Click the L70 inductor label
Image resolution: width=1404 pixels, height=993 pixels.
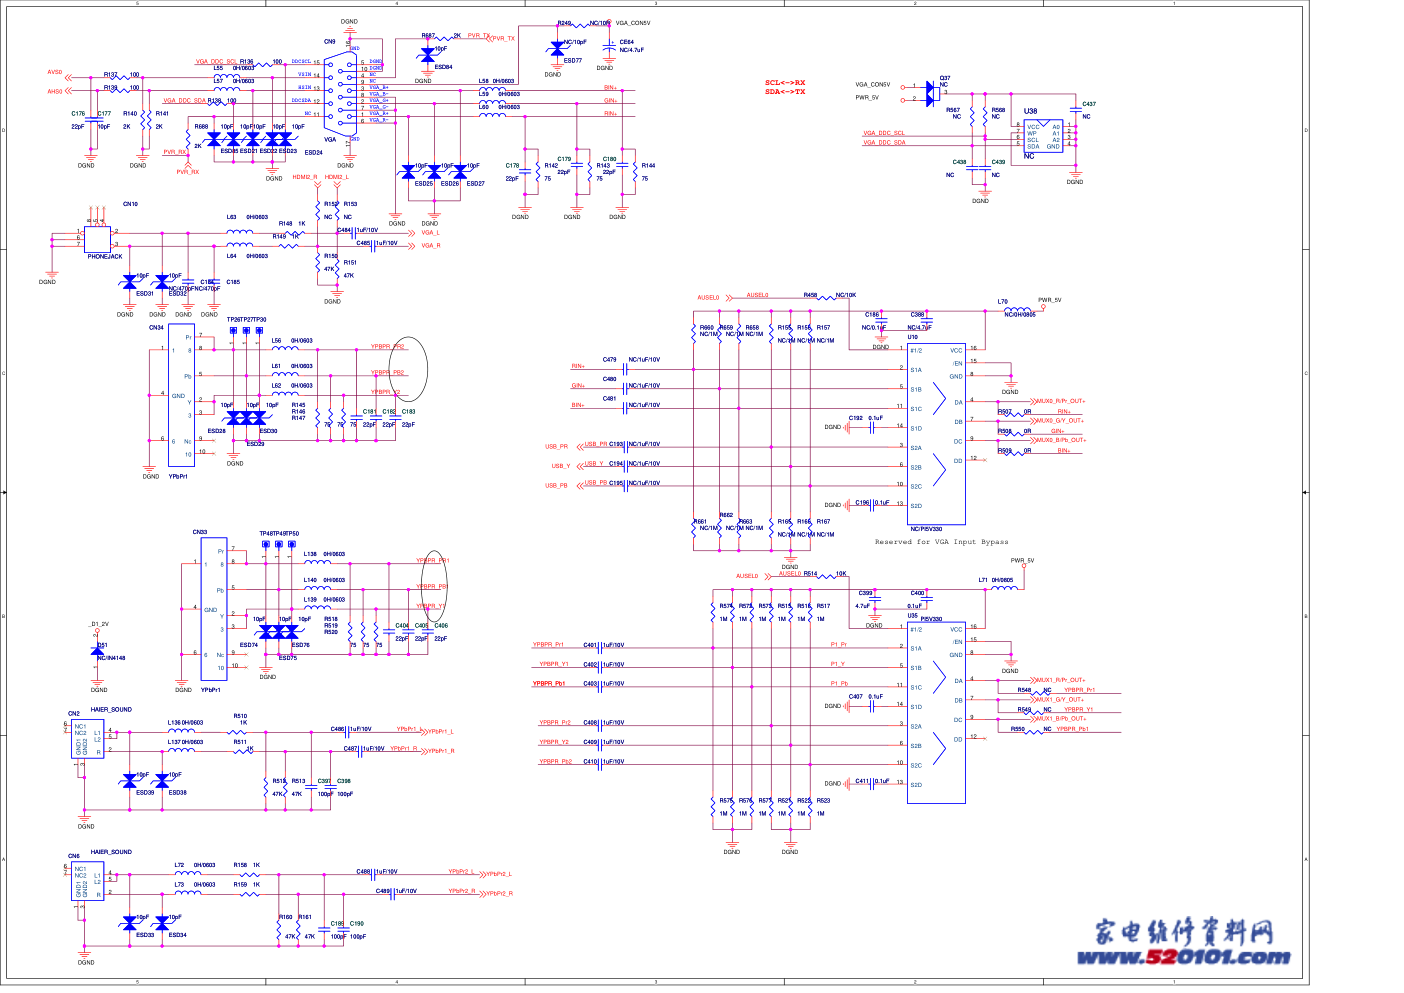(1003, 302)
